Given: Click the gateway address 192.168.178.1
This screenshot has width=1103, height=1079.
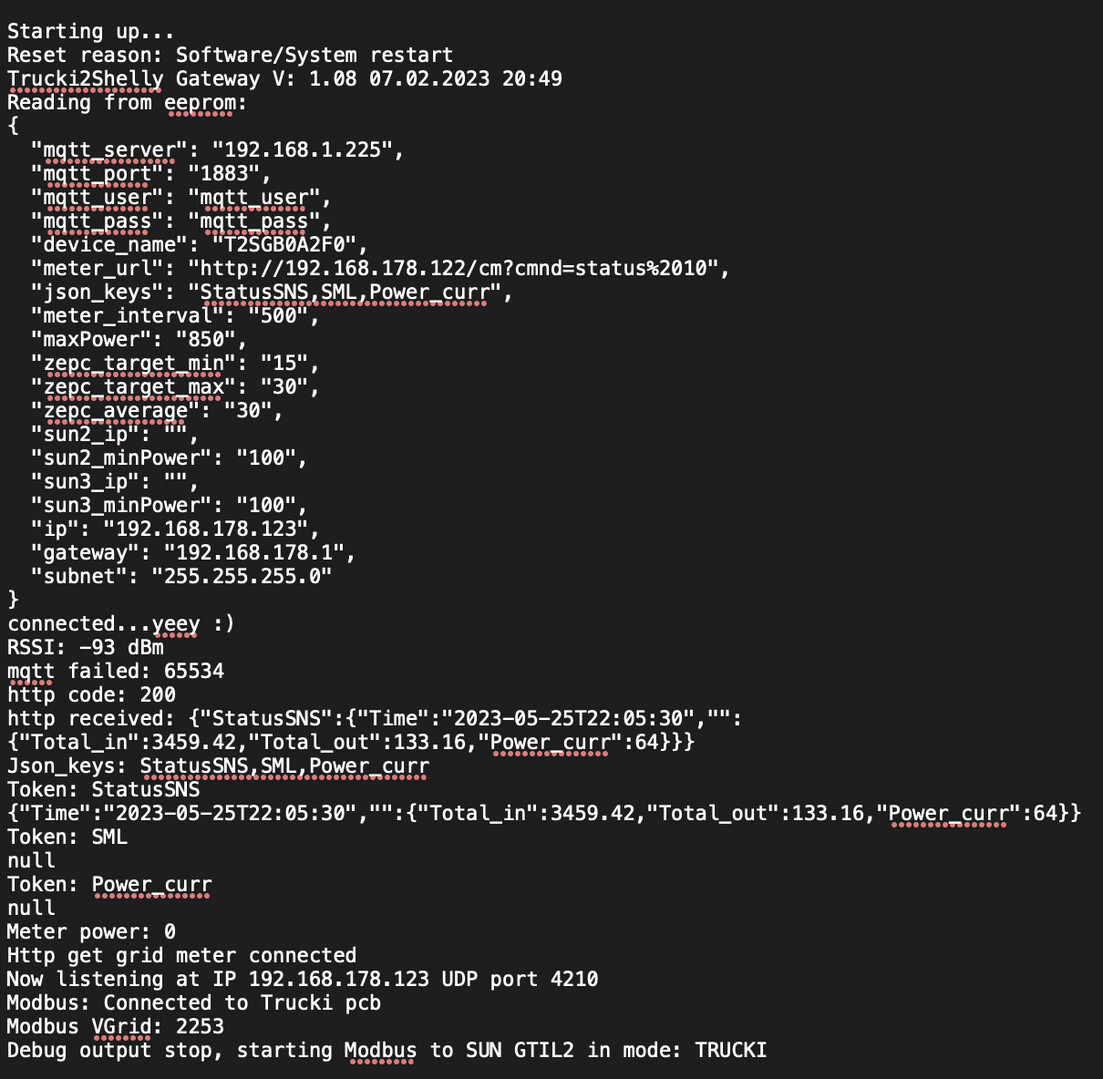Looking at the screenshot, I should pos(254,553).
